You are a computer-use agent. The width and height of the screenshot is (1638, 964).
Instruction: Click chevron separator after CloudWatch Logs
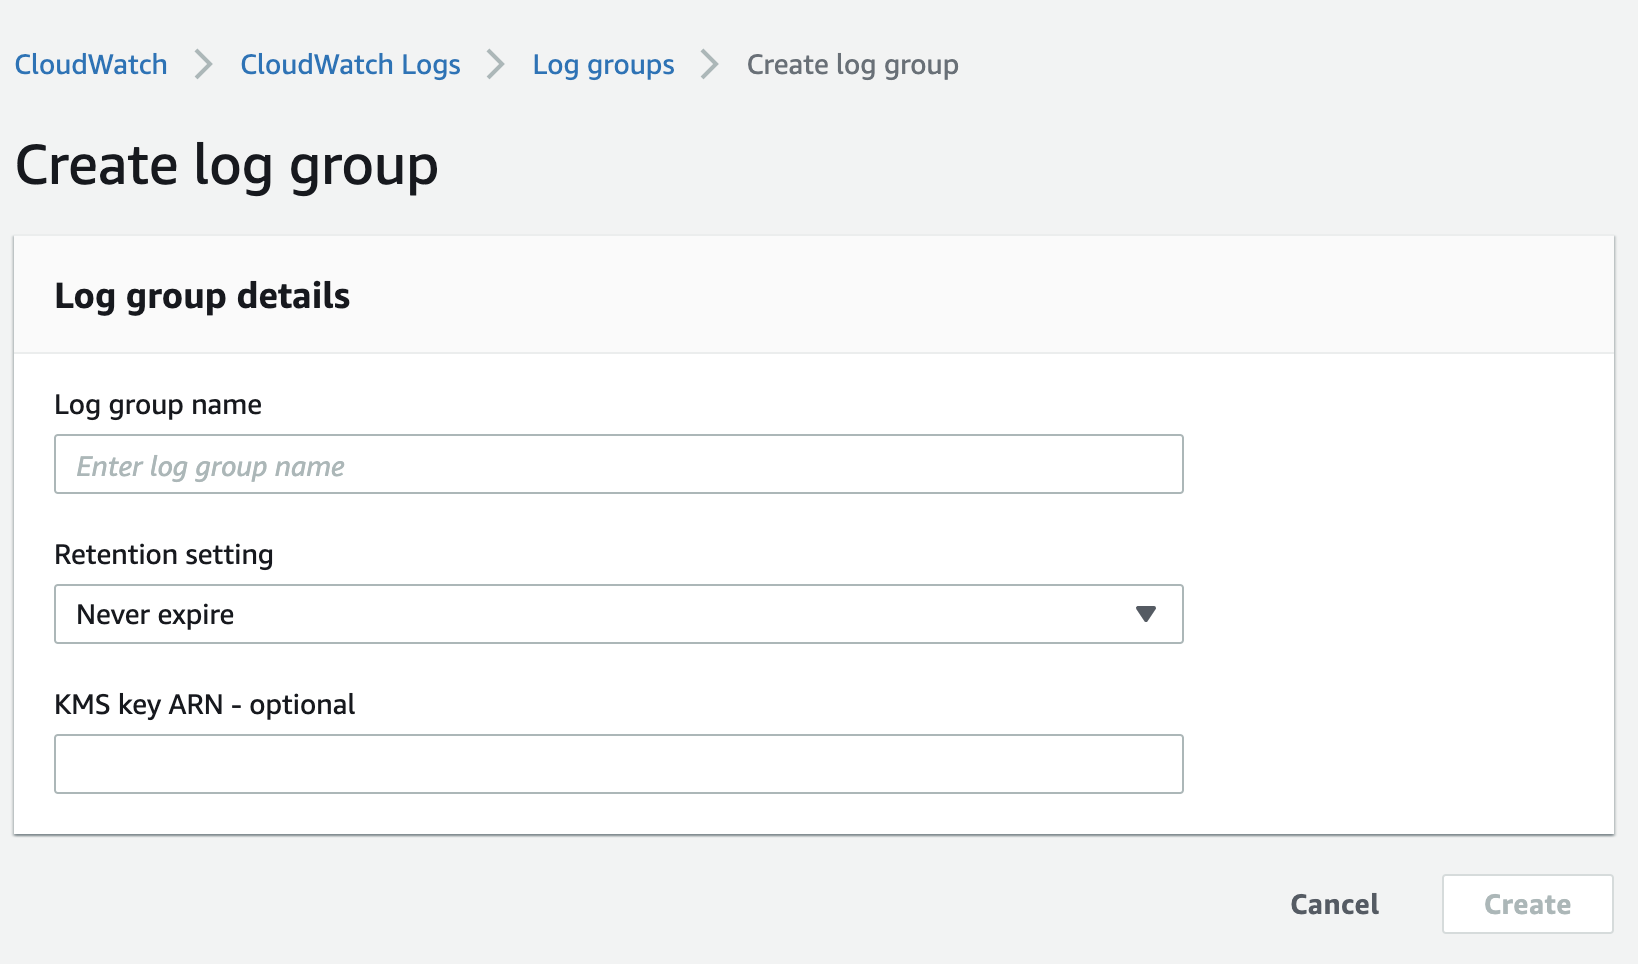[496, 65]
